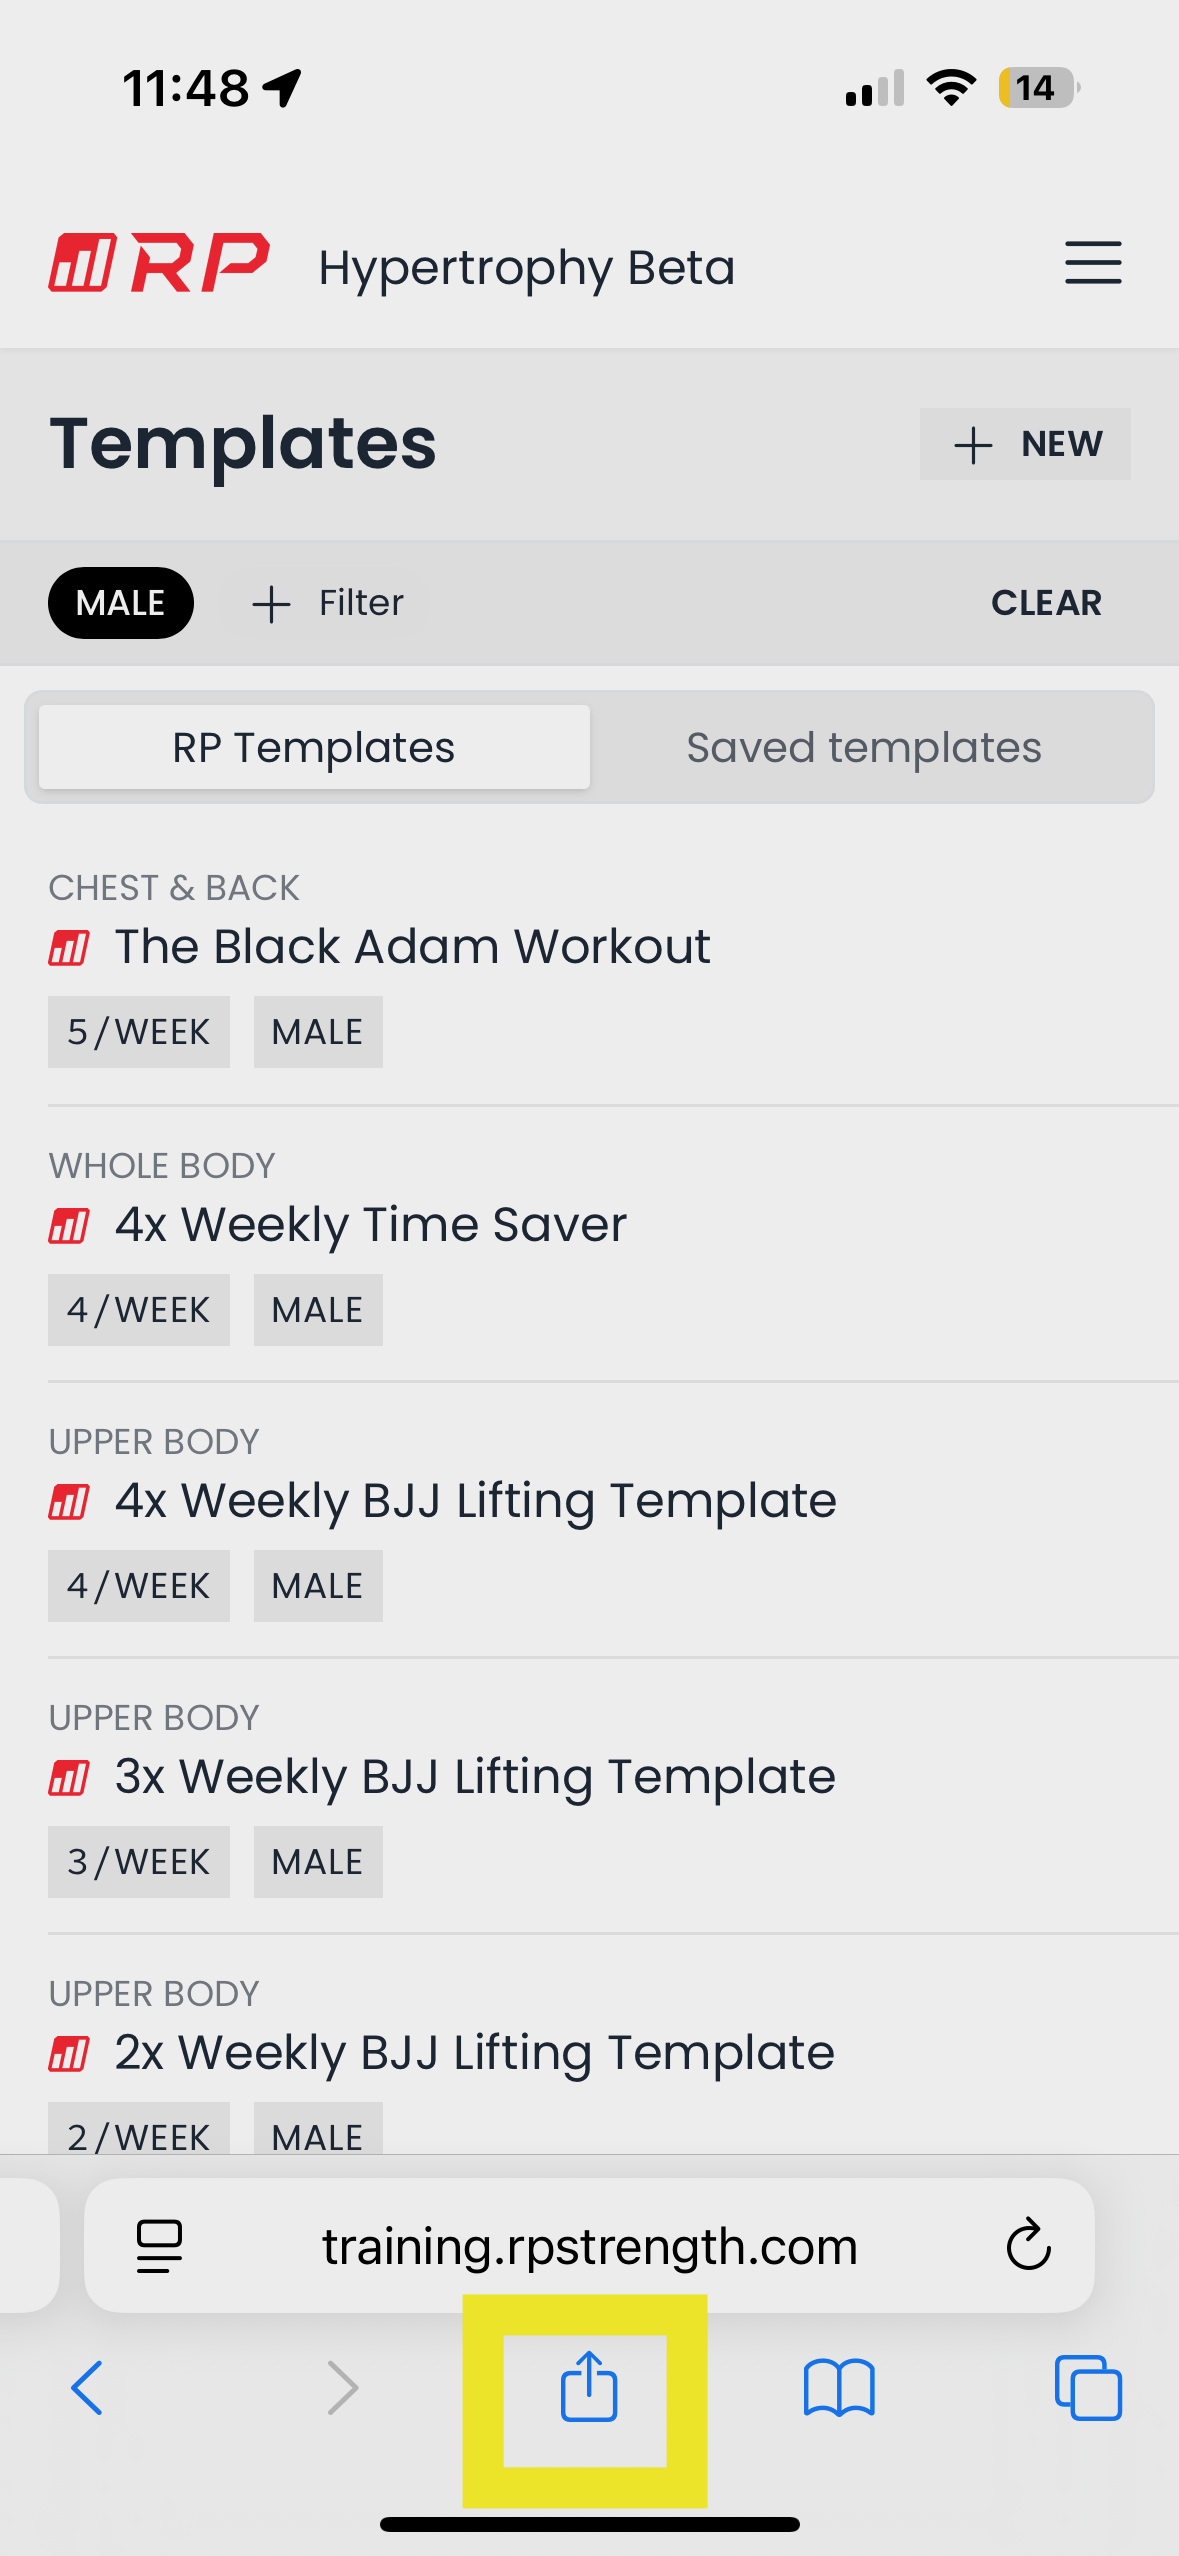Tap the training.rpstrength.com address field

(x=589, y=2245)
